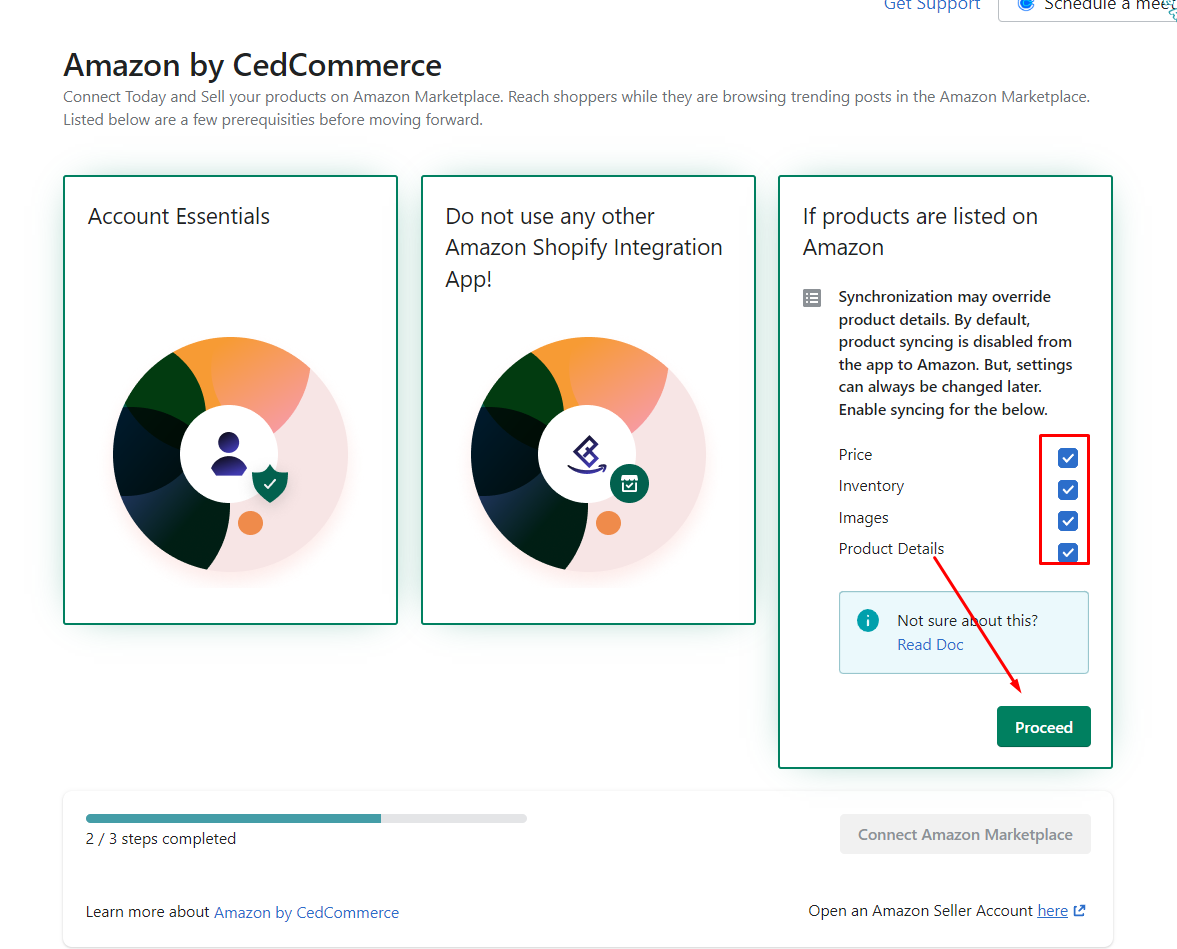Select the 'Do not use any other' card heading
This screenshot has width=1177, height=949.
[583, 247]
